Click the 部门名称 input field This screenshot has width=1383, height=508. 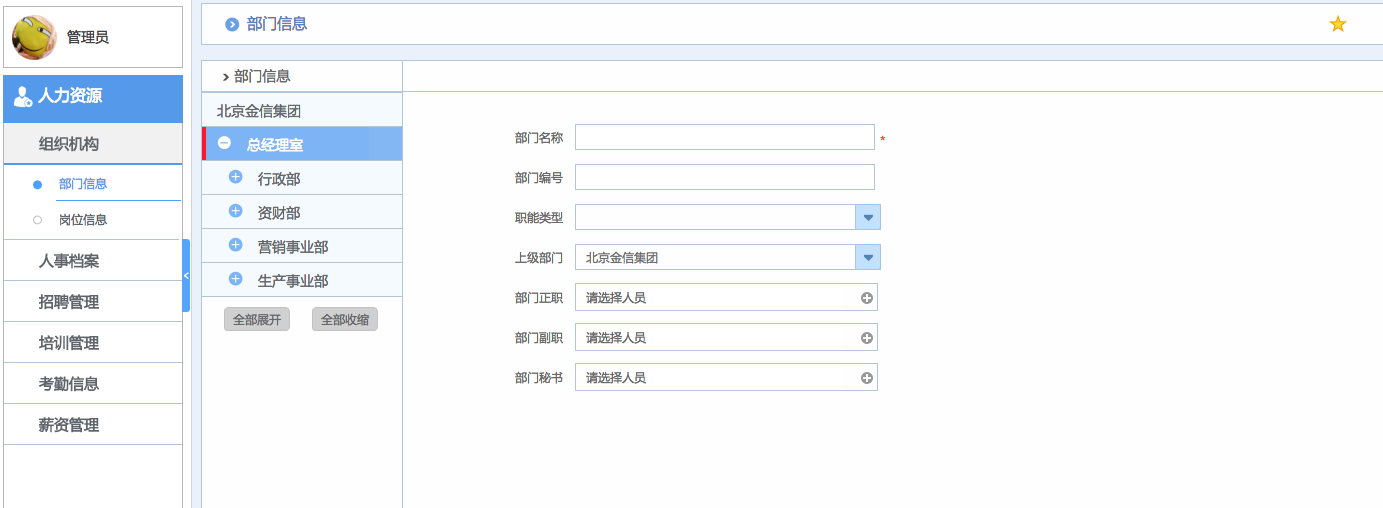(x=724, y=137)
